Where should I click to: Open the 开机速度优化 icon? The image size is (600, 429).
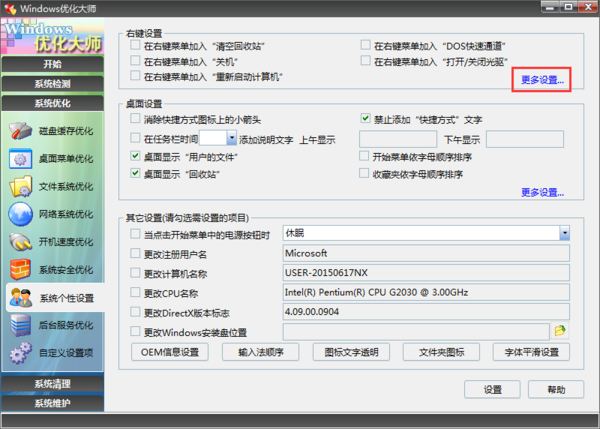(20, 242)
